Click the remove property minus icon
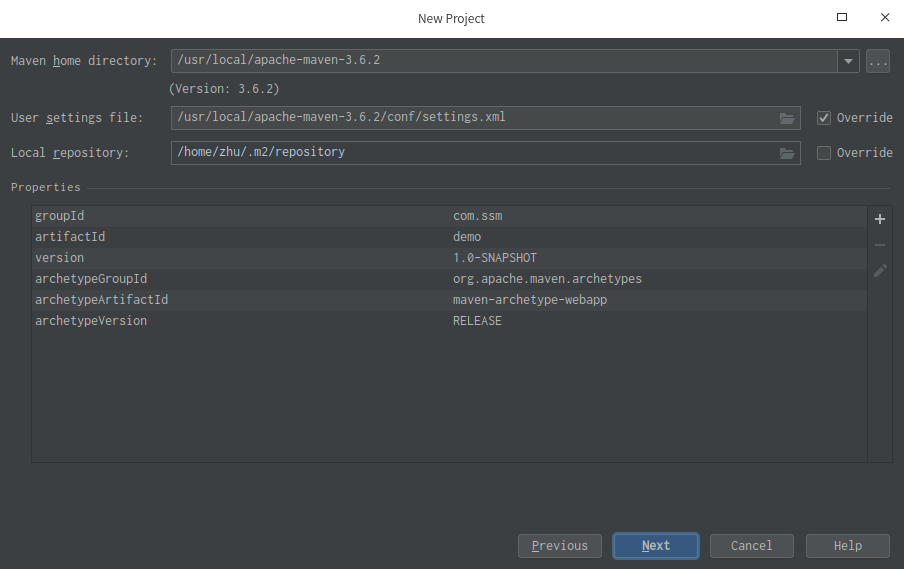The width and height of the screenshot is (904, 569). click(880, 245)
